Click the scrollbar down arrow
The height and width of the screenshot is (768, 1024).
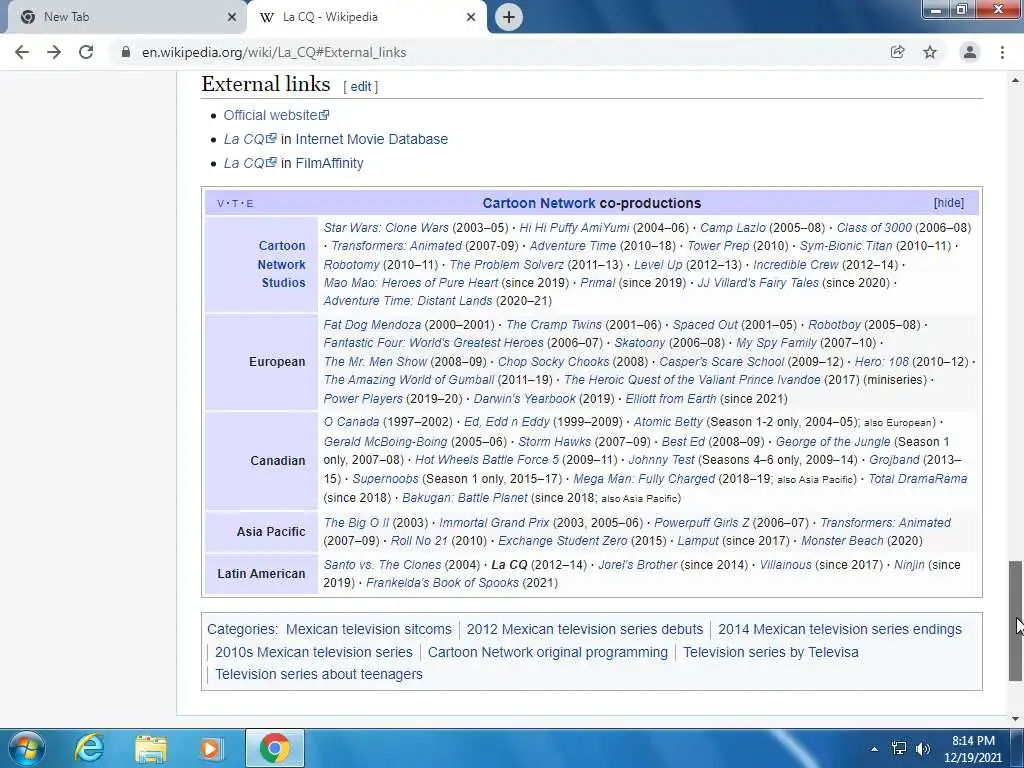[x=1016, y=719]
